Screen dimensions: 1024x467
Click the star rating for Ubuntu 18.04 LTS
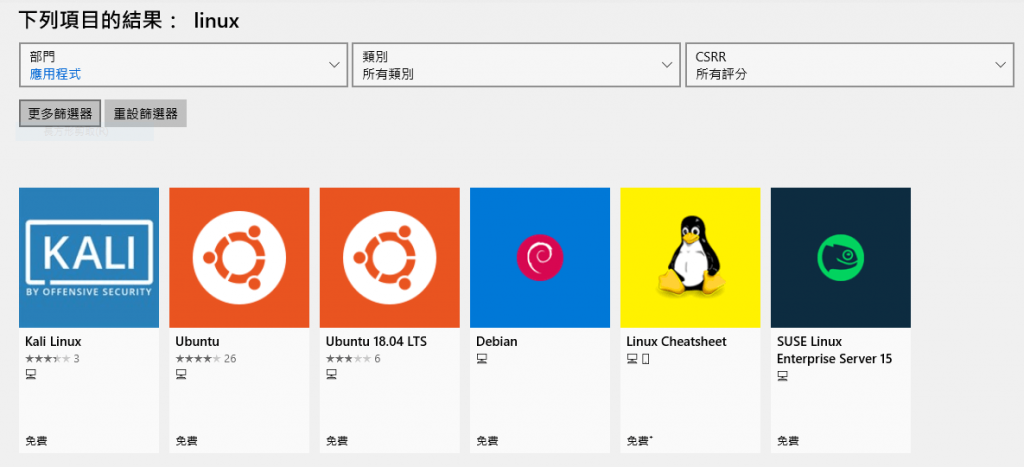[348, 359]
